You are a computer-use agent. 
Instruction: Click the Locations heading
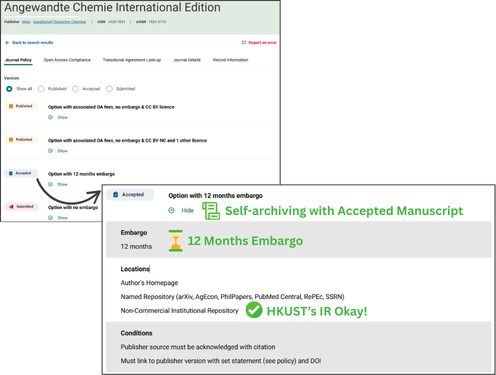(x=135, y=269)
